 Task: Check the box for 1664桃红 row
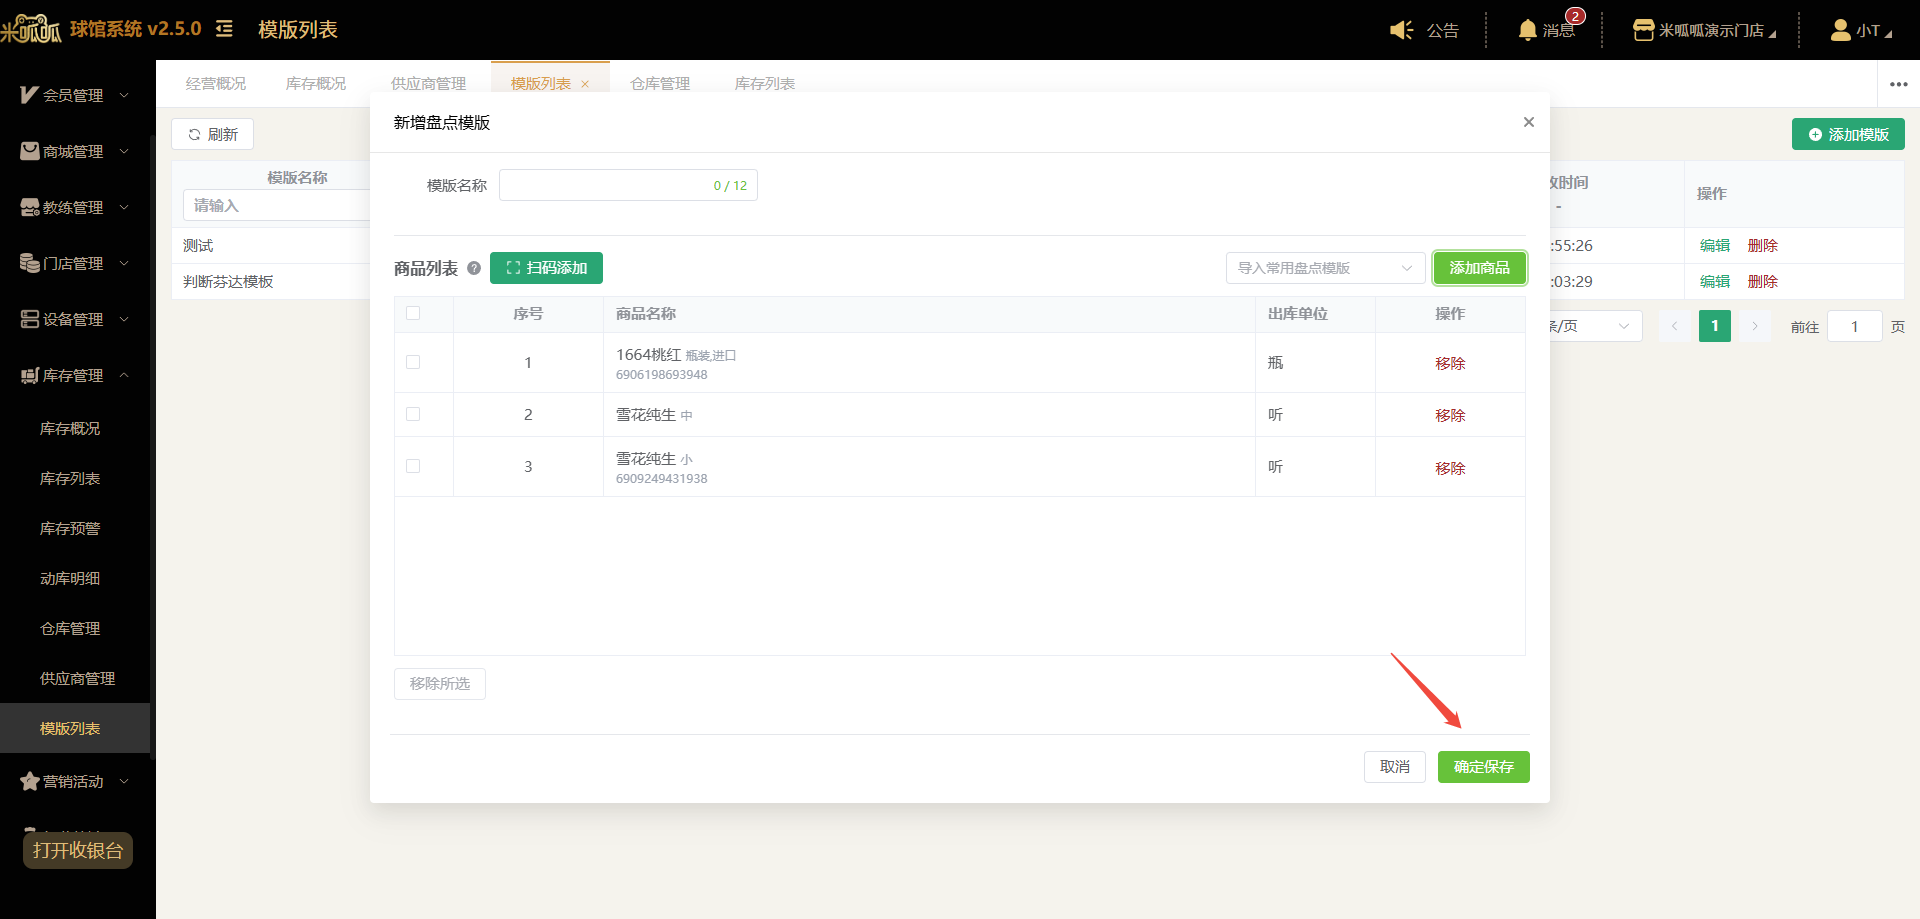tap(413, 362)
